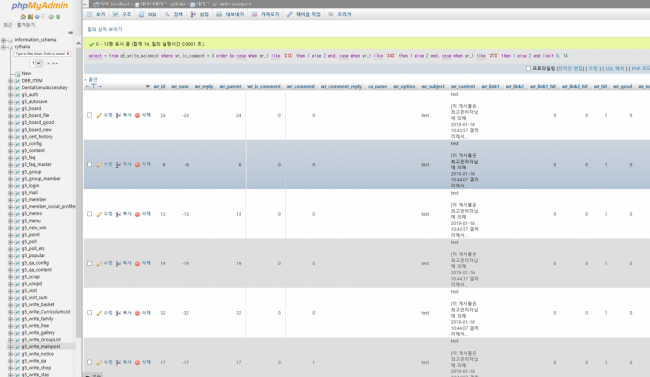Switch to the structure (구조) tab
This screenshot has height=377, width=650.
pyautogui.click(x=122, y=14)
